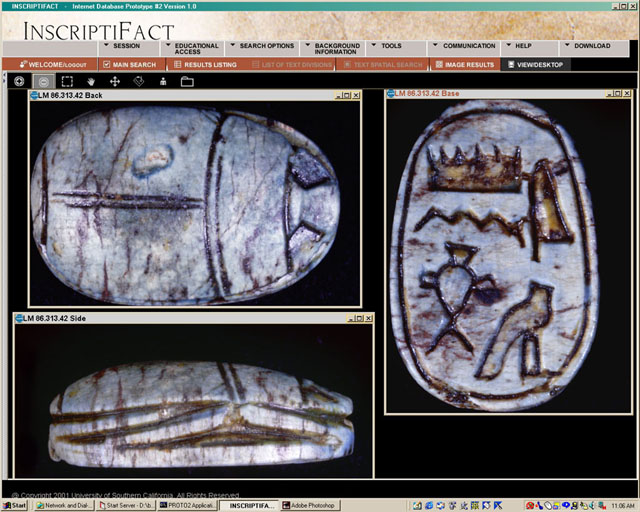Close the LM 86.313.42 Side window
The height and width of the screenshot is (512, 640).
[x=368, y=318]
